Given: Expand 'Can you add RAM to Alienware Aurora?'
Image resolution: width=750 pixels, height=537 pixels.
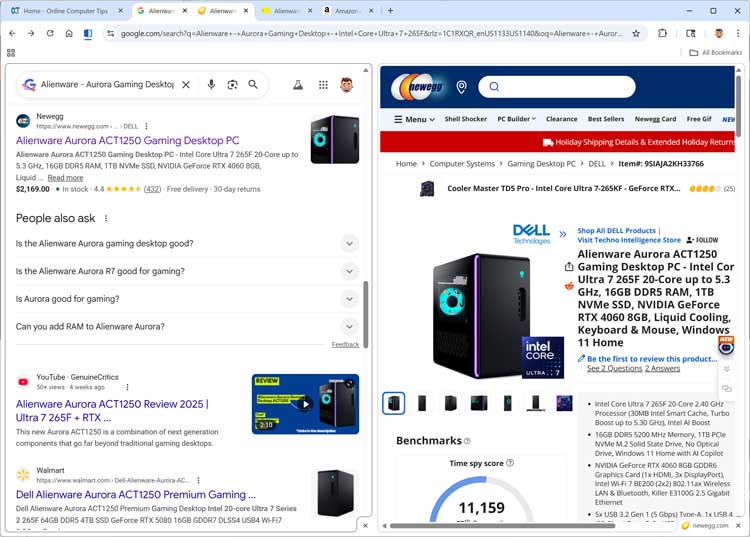Looking at the screenshot, I should tap(350, 327).
